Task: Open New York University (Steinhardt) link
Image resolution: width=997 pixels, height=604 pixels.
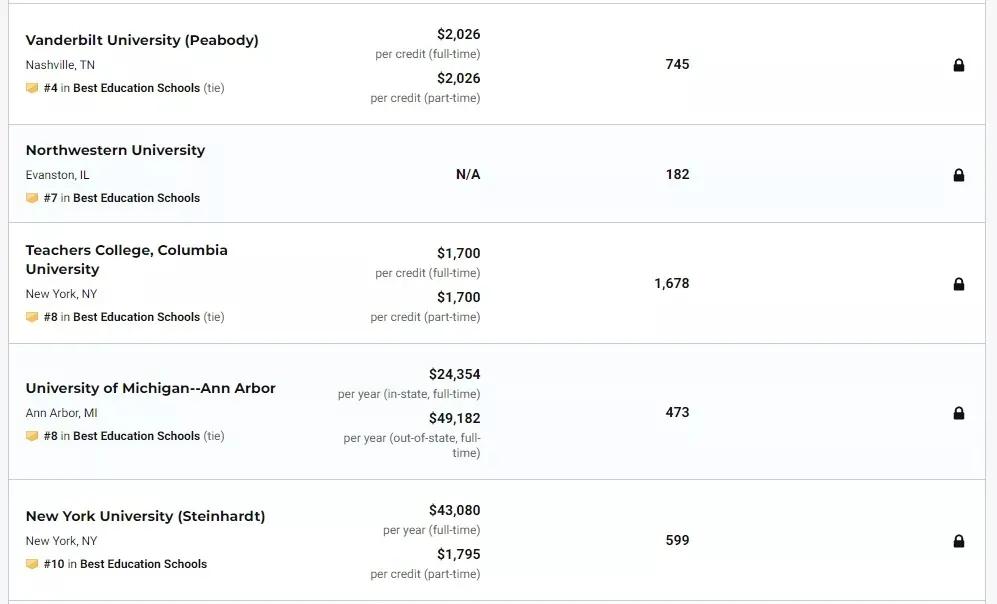Action: click(x=145, y=516)
